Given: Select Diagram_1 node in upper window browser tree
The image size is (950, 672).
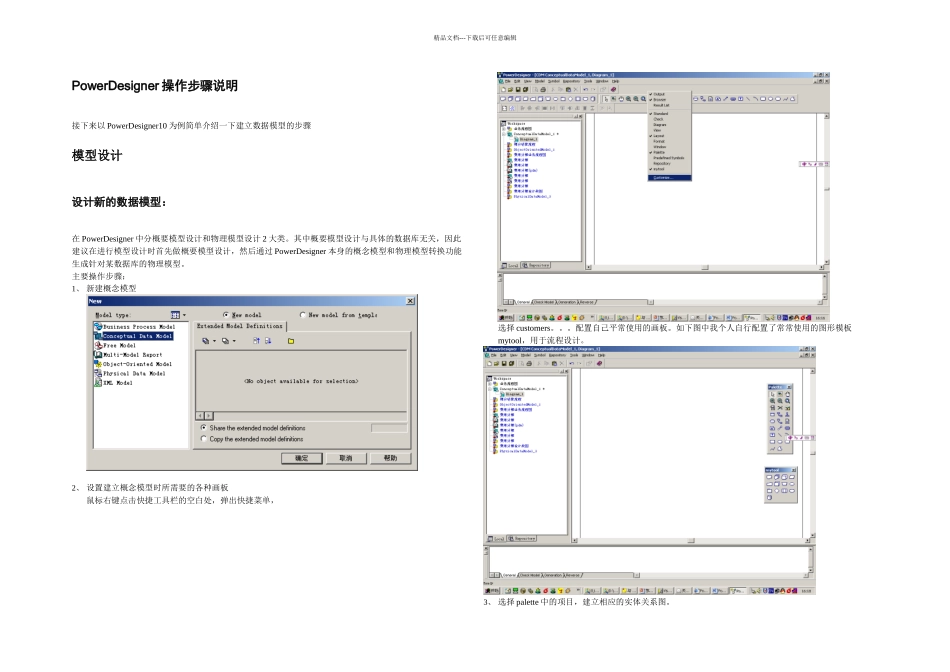Looking at the screenshot, I should 525,139.
